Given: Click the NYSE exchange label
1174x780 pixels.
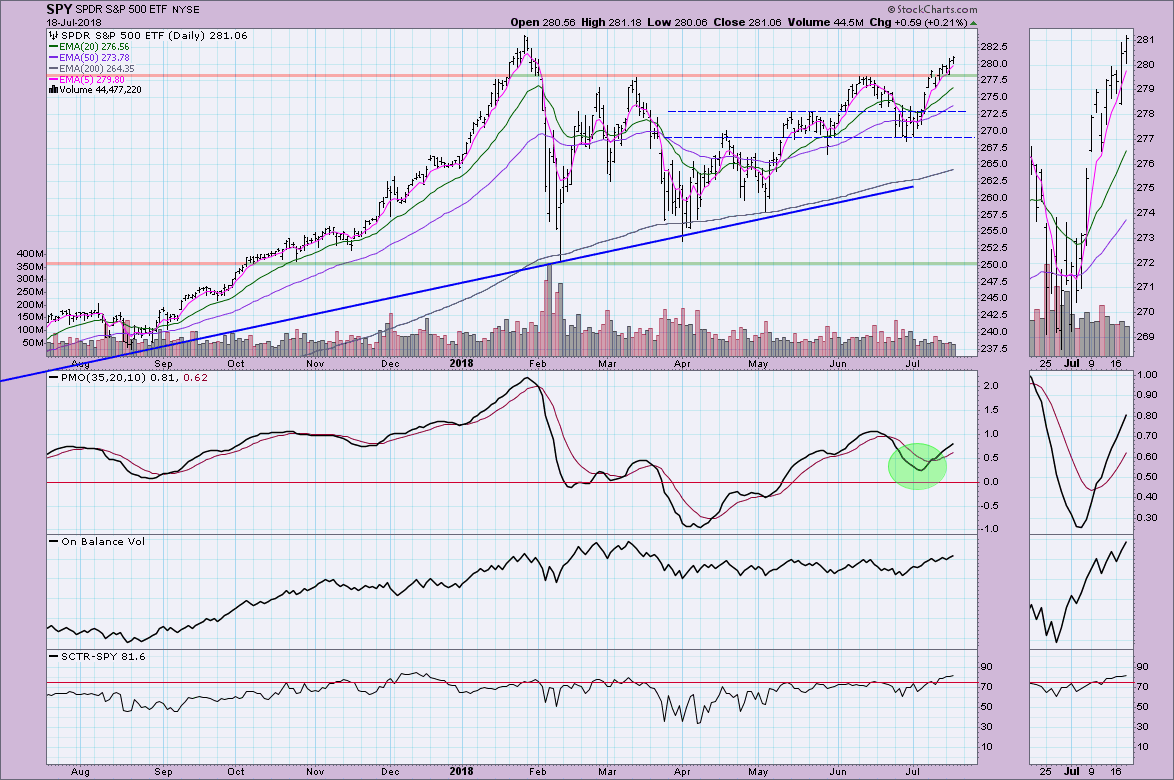Looking at the screenshot, I should 186,10.
